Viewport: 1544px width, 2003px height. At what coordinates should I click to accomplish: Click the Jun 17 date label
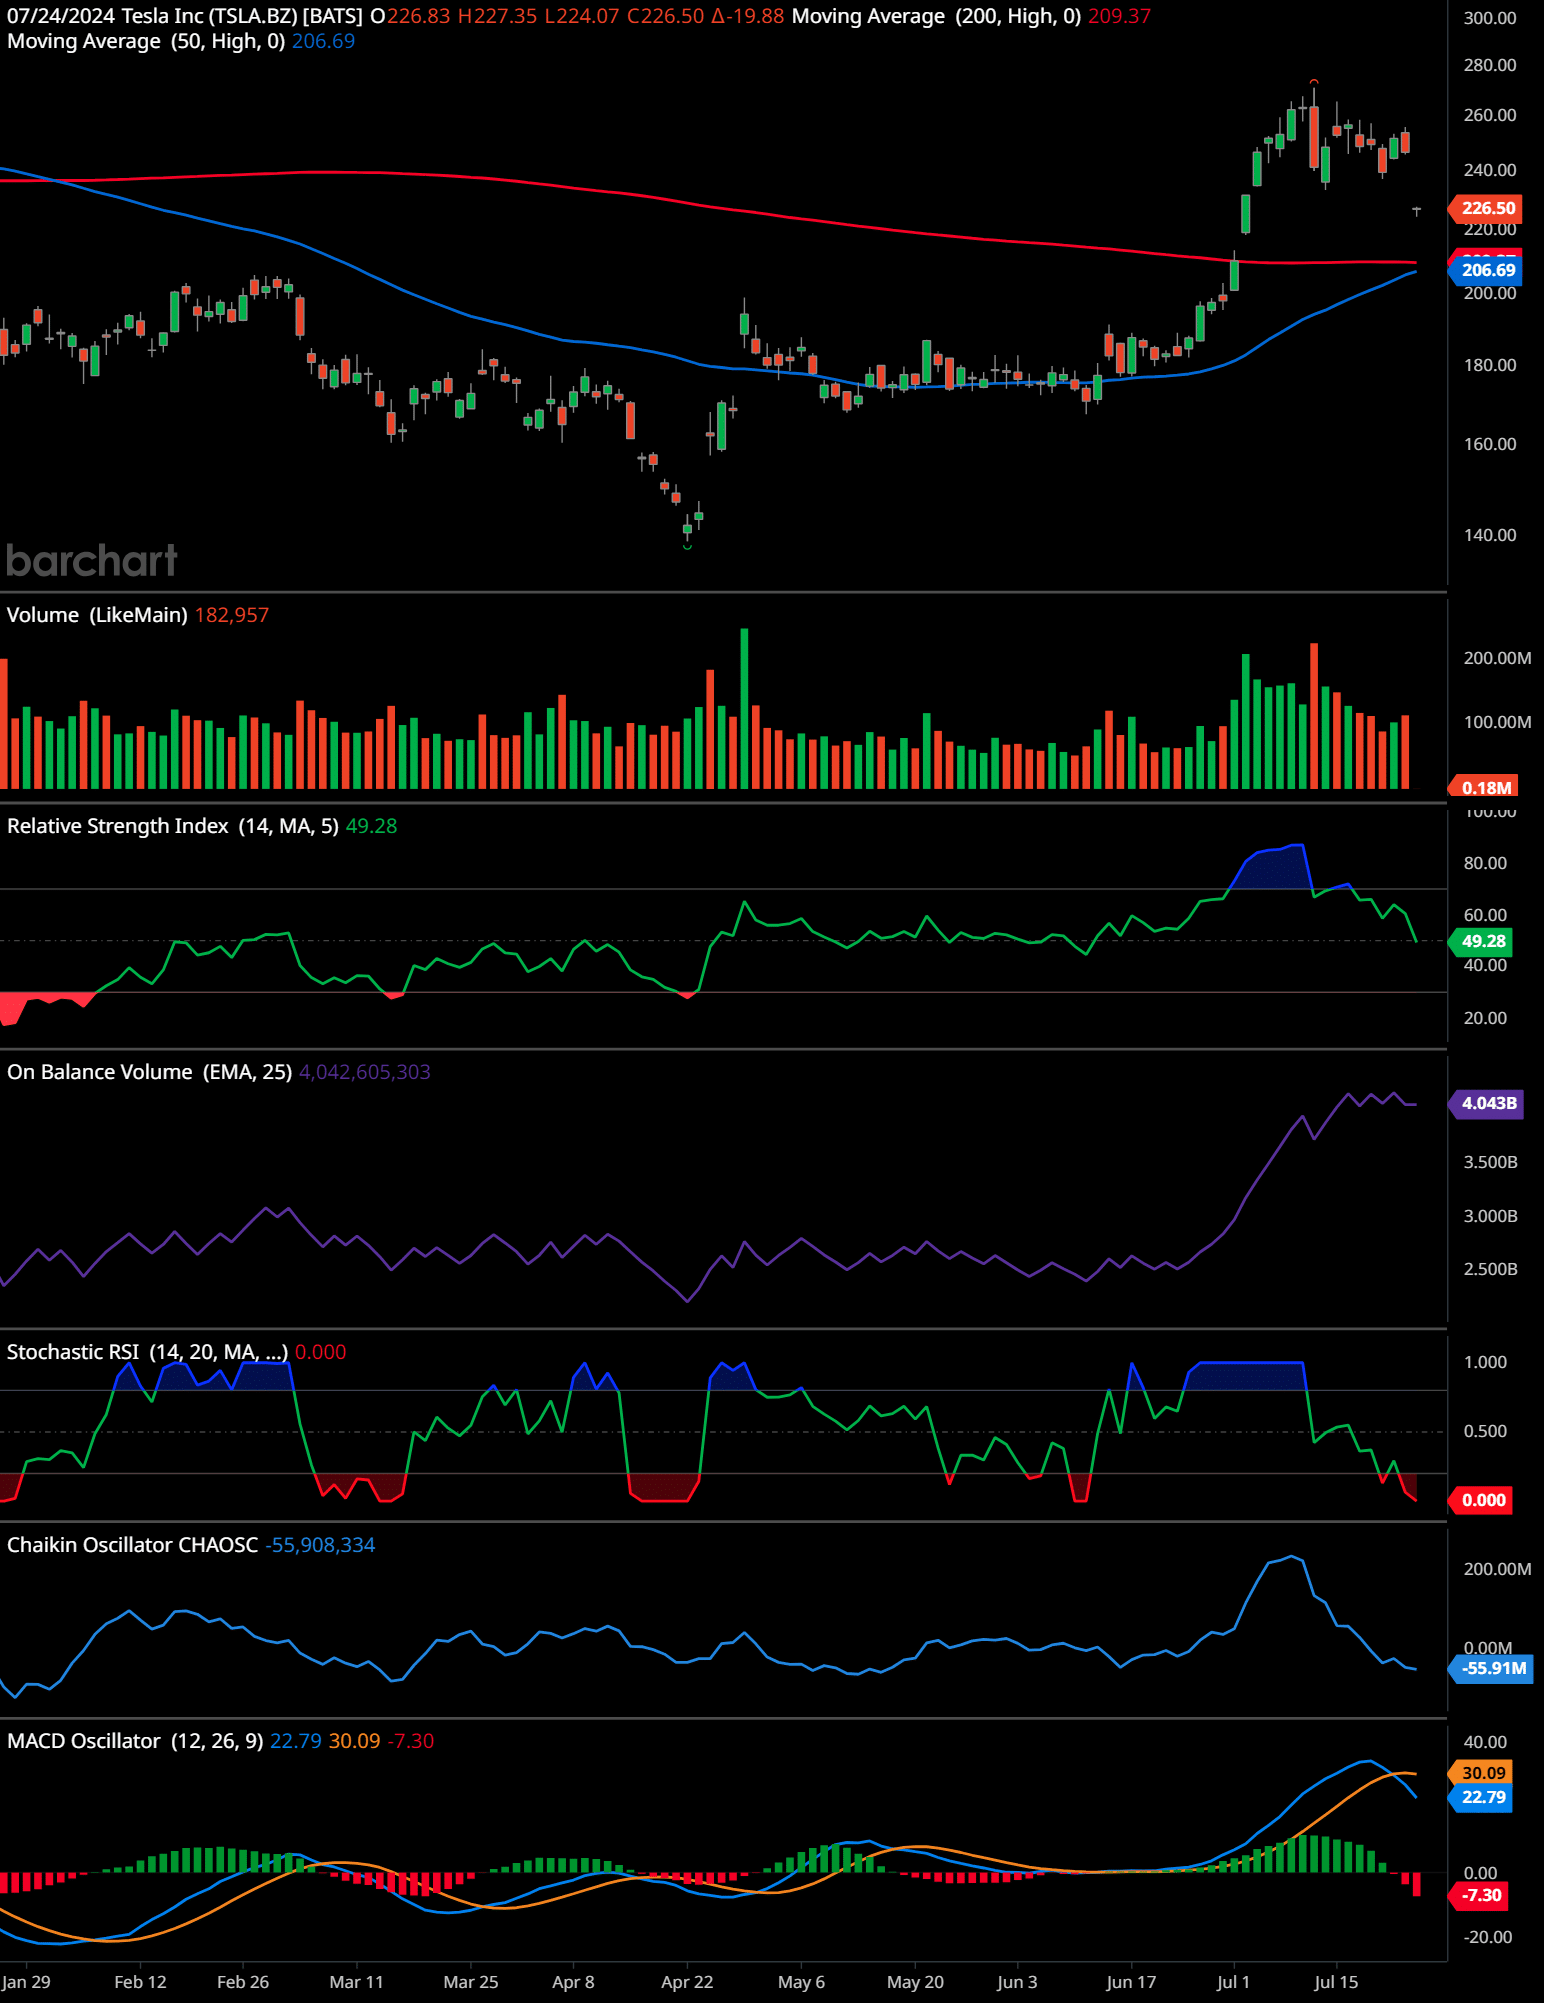[x=1131, y=1982]
